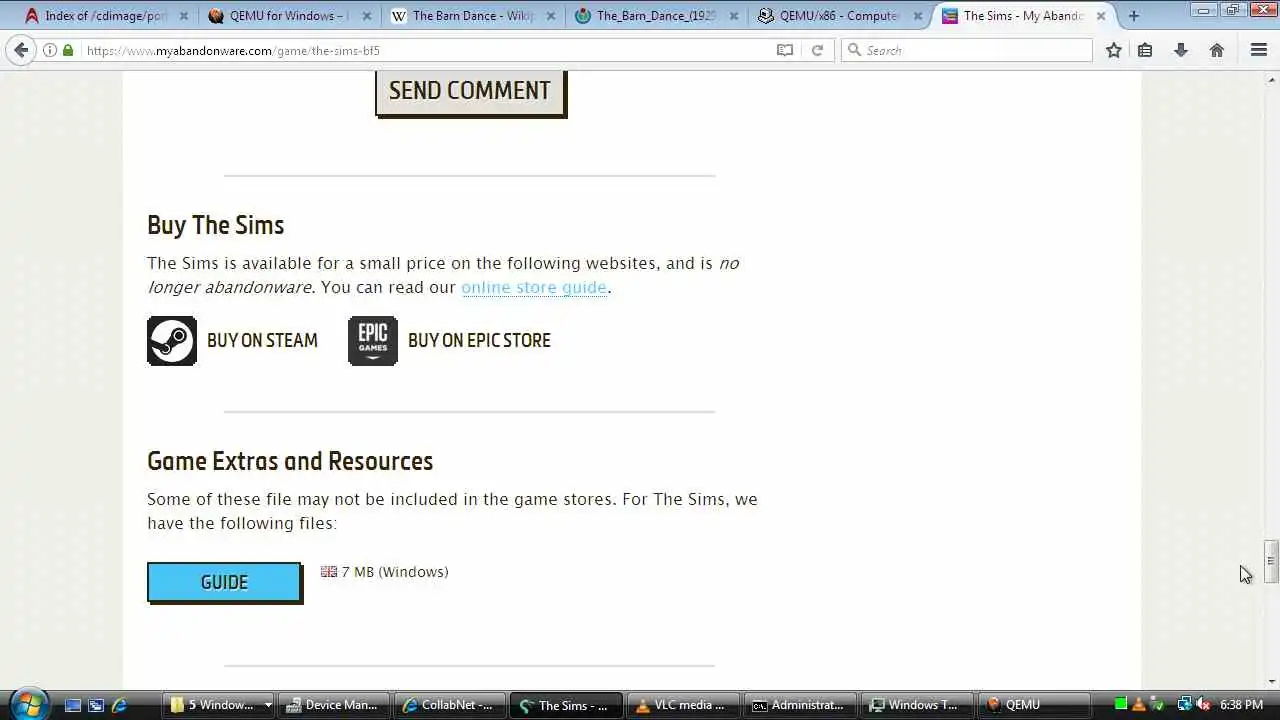1280x720 pixels.
Task: Launch Internet Explorer from quick launch
Action: click(x=119, y=705)
